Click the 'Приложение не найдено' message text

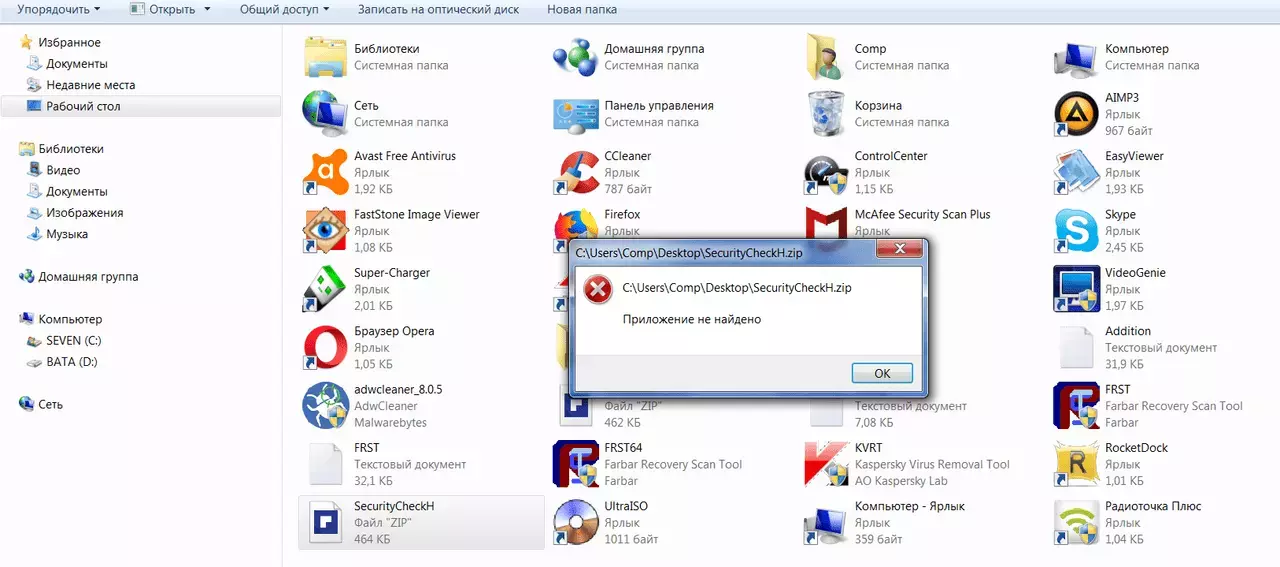[x=692, y=320]
